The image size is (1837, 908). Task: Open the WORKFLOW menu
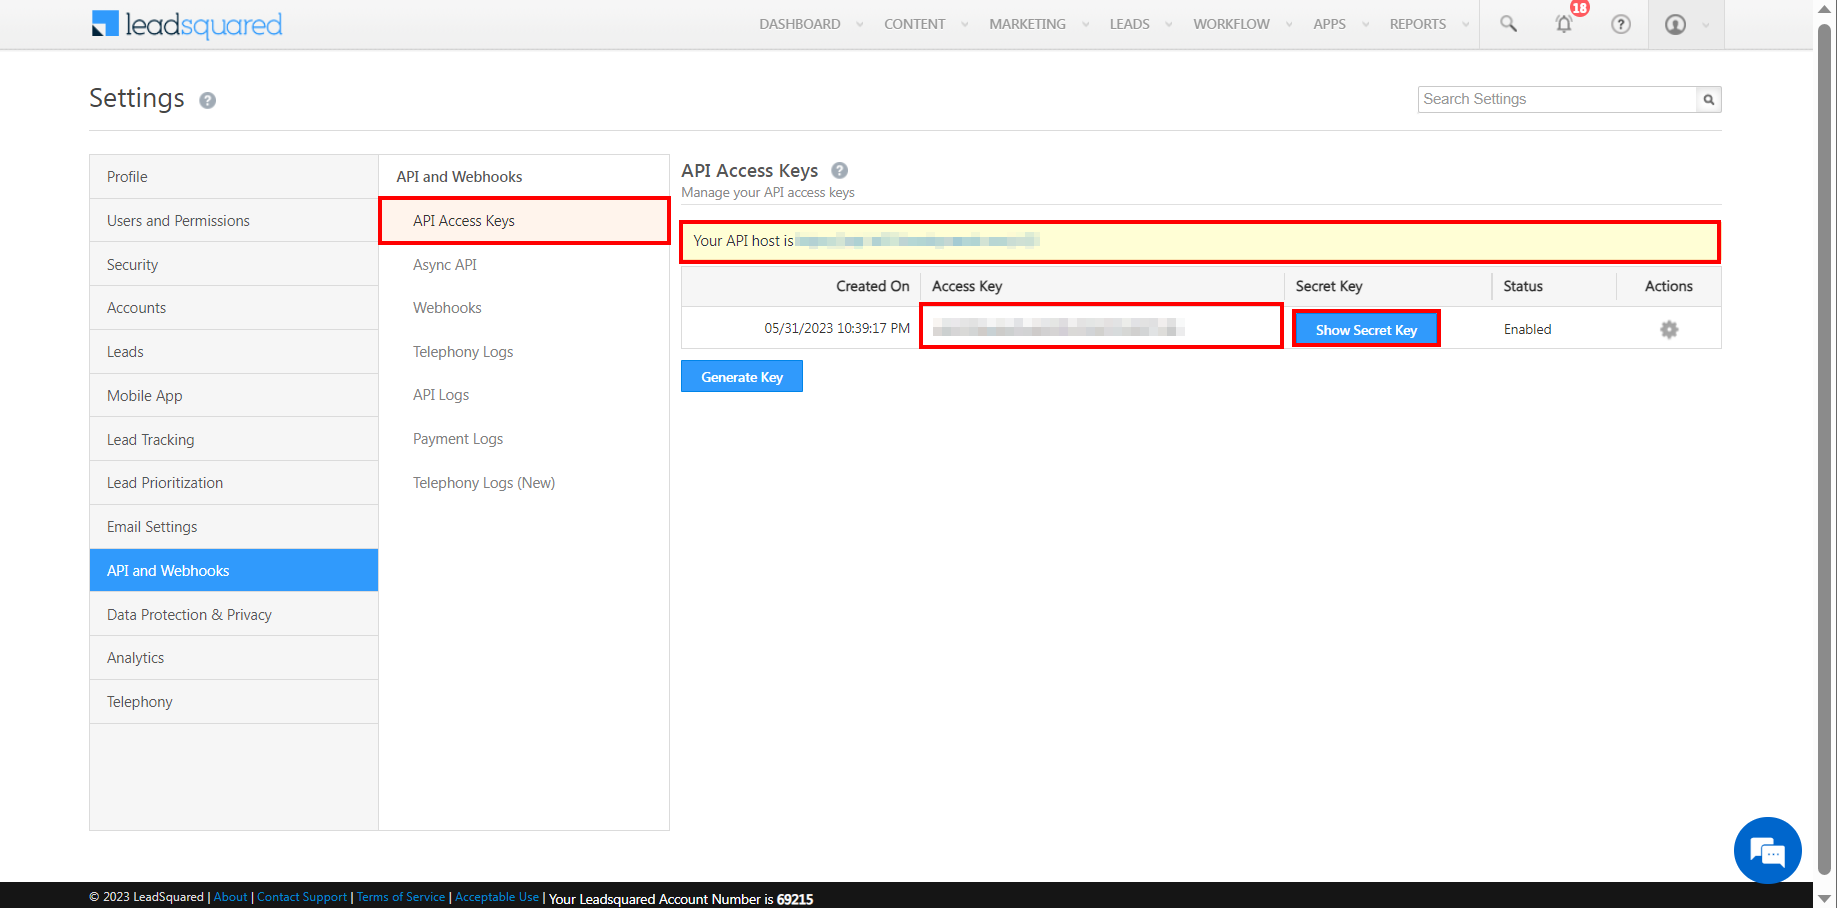(1231, 24)
